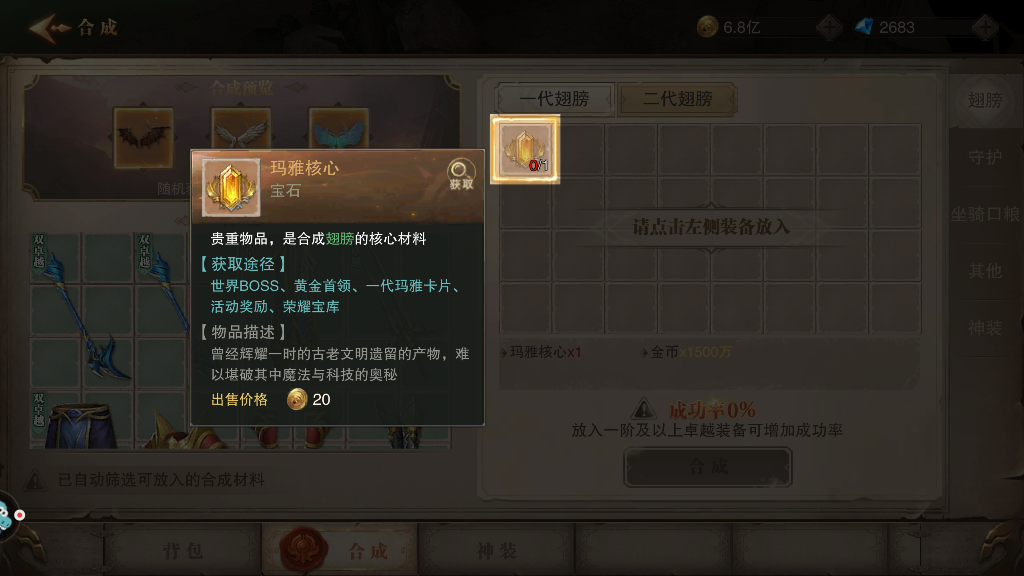Click the blue diamond plus button

(985, 27)
